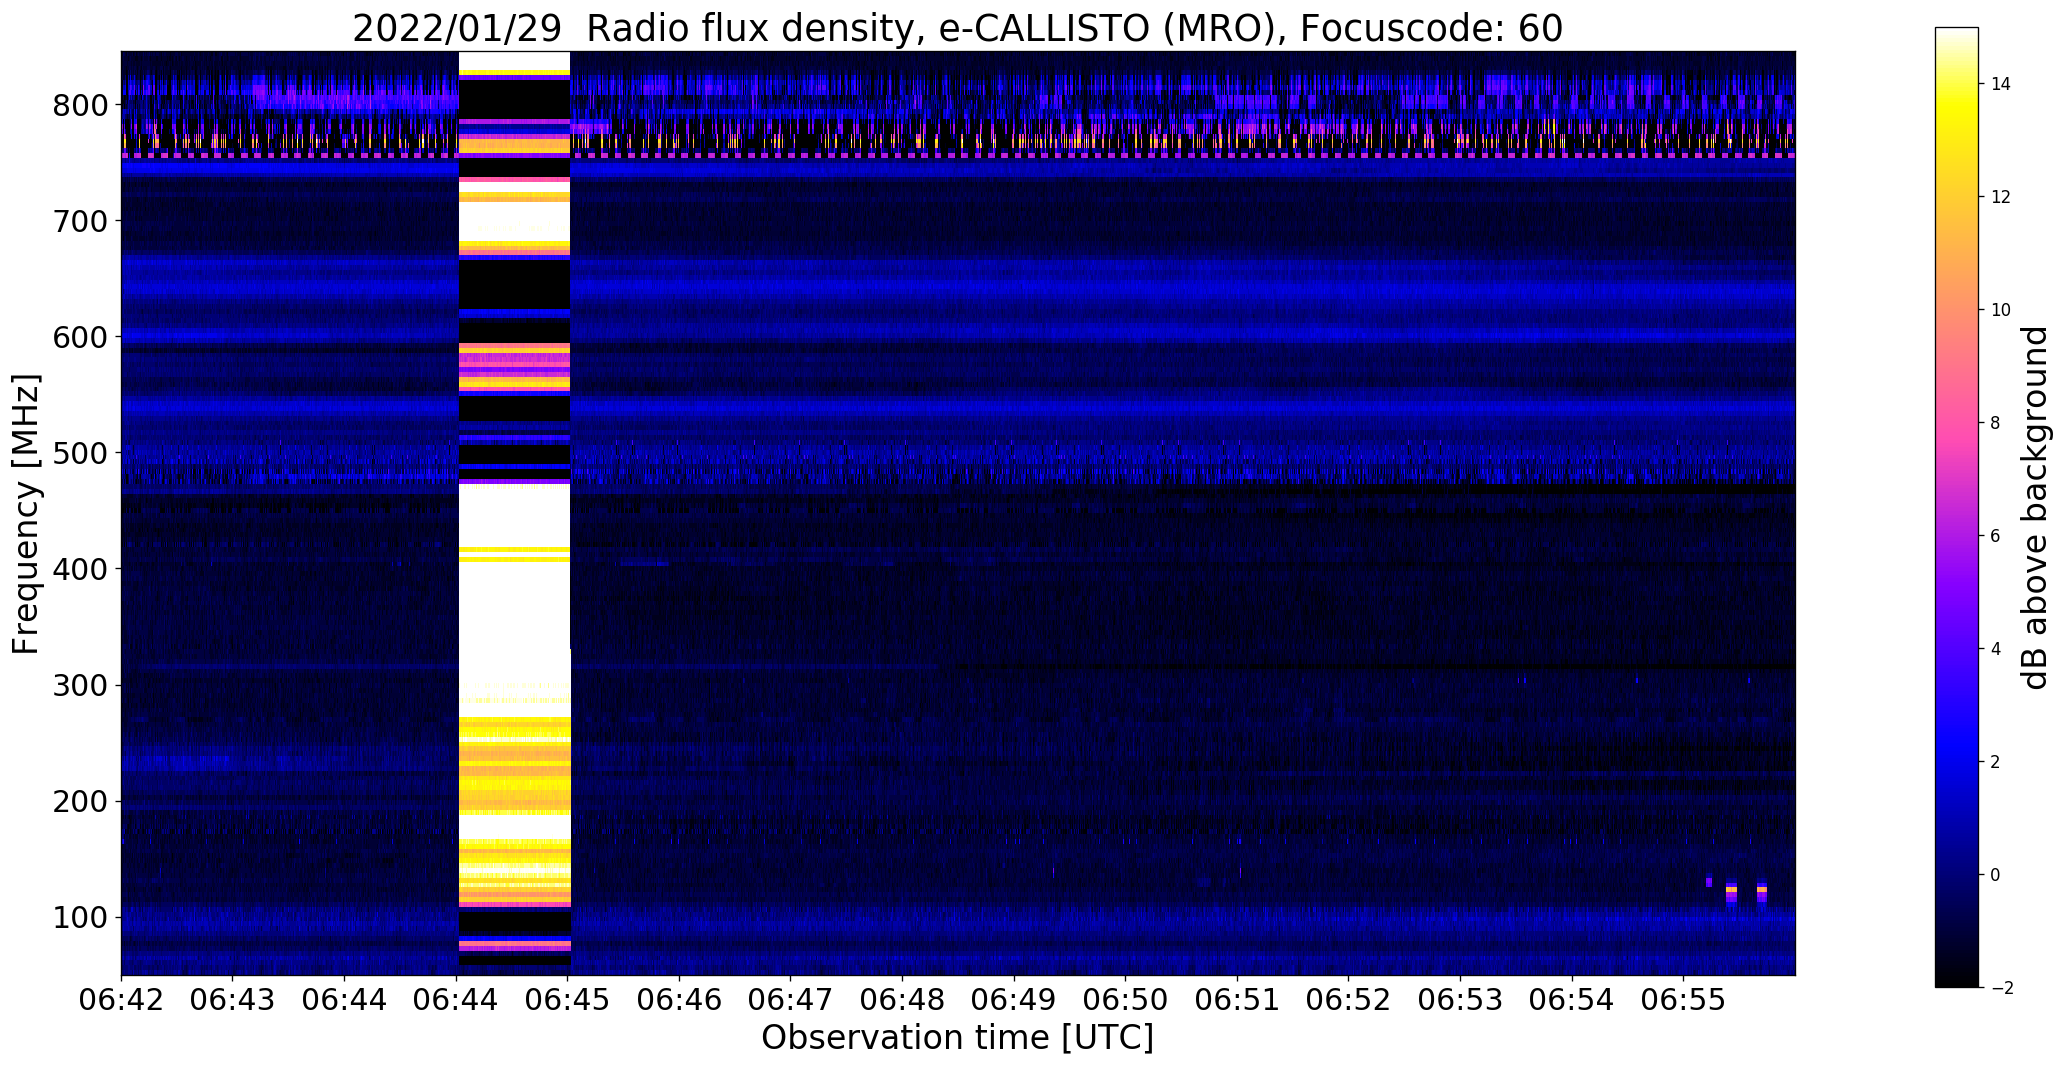2066x1067 pixels.
Task: Click the 06:50 time tick label
Action: click(1126, 1002)
